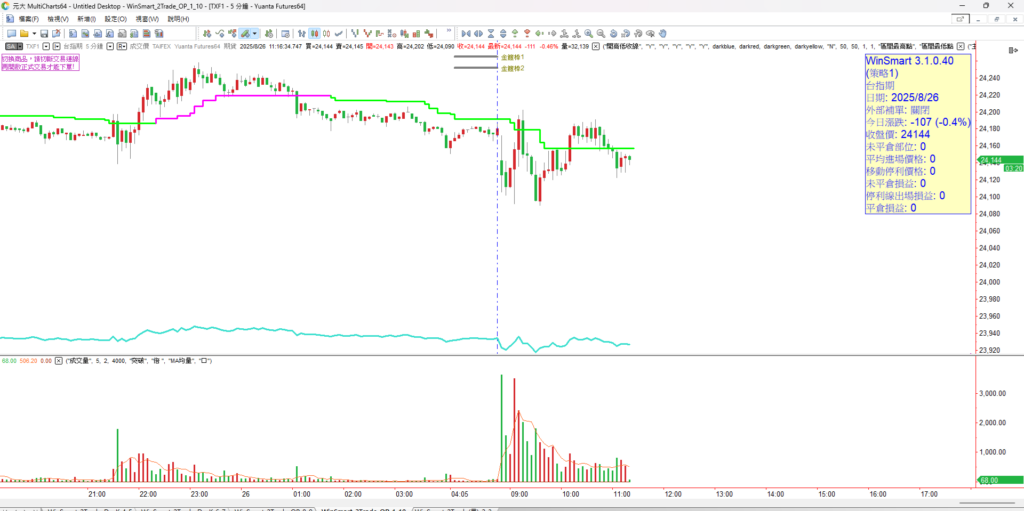The width and height of the screenshot is (1024, 511).
Task: Toggle the box before the 開高低收線 indicator
Action: pos(596,46)
